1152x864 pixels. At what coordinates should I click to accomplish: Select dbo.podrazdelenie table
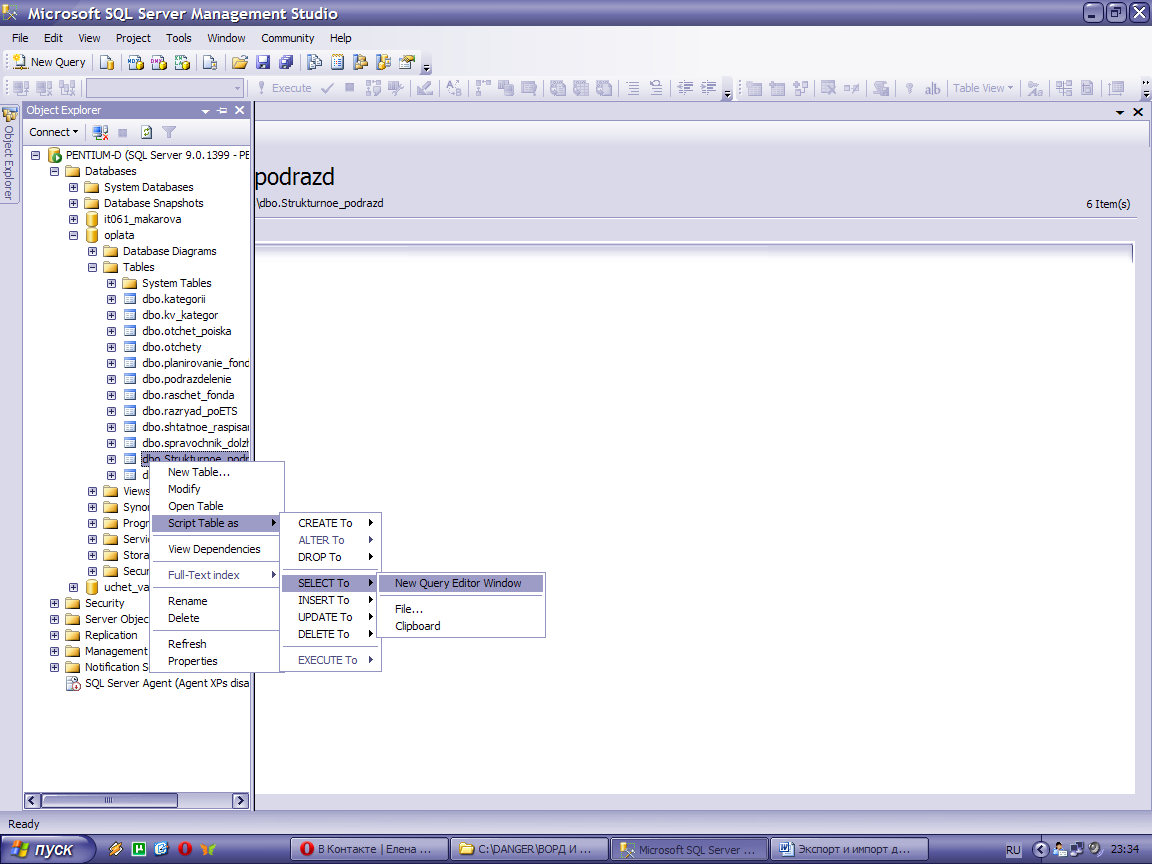[x=186, y=379]
